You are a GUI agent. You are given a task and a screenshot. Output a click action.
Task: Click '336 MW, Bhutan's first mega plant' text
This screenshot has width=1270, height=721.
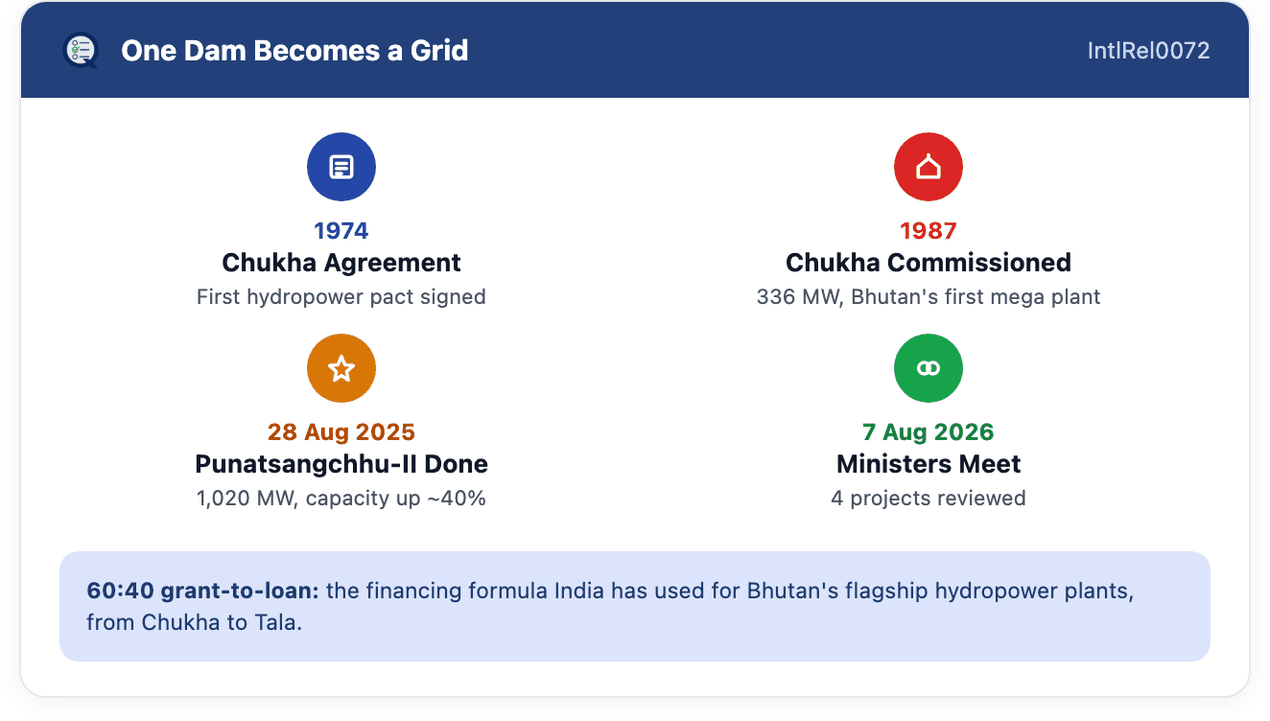928,297
